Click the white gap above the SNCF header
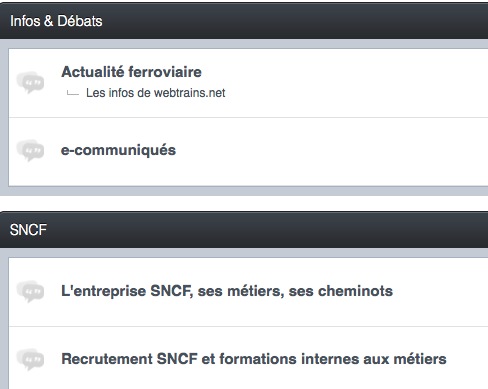This screenshot has width=488, height=389. click(x=244, y=203)
